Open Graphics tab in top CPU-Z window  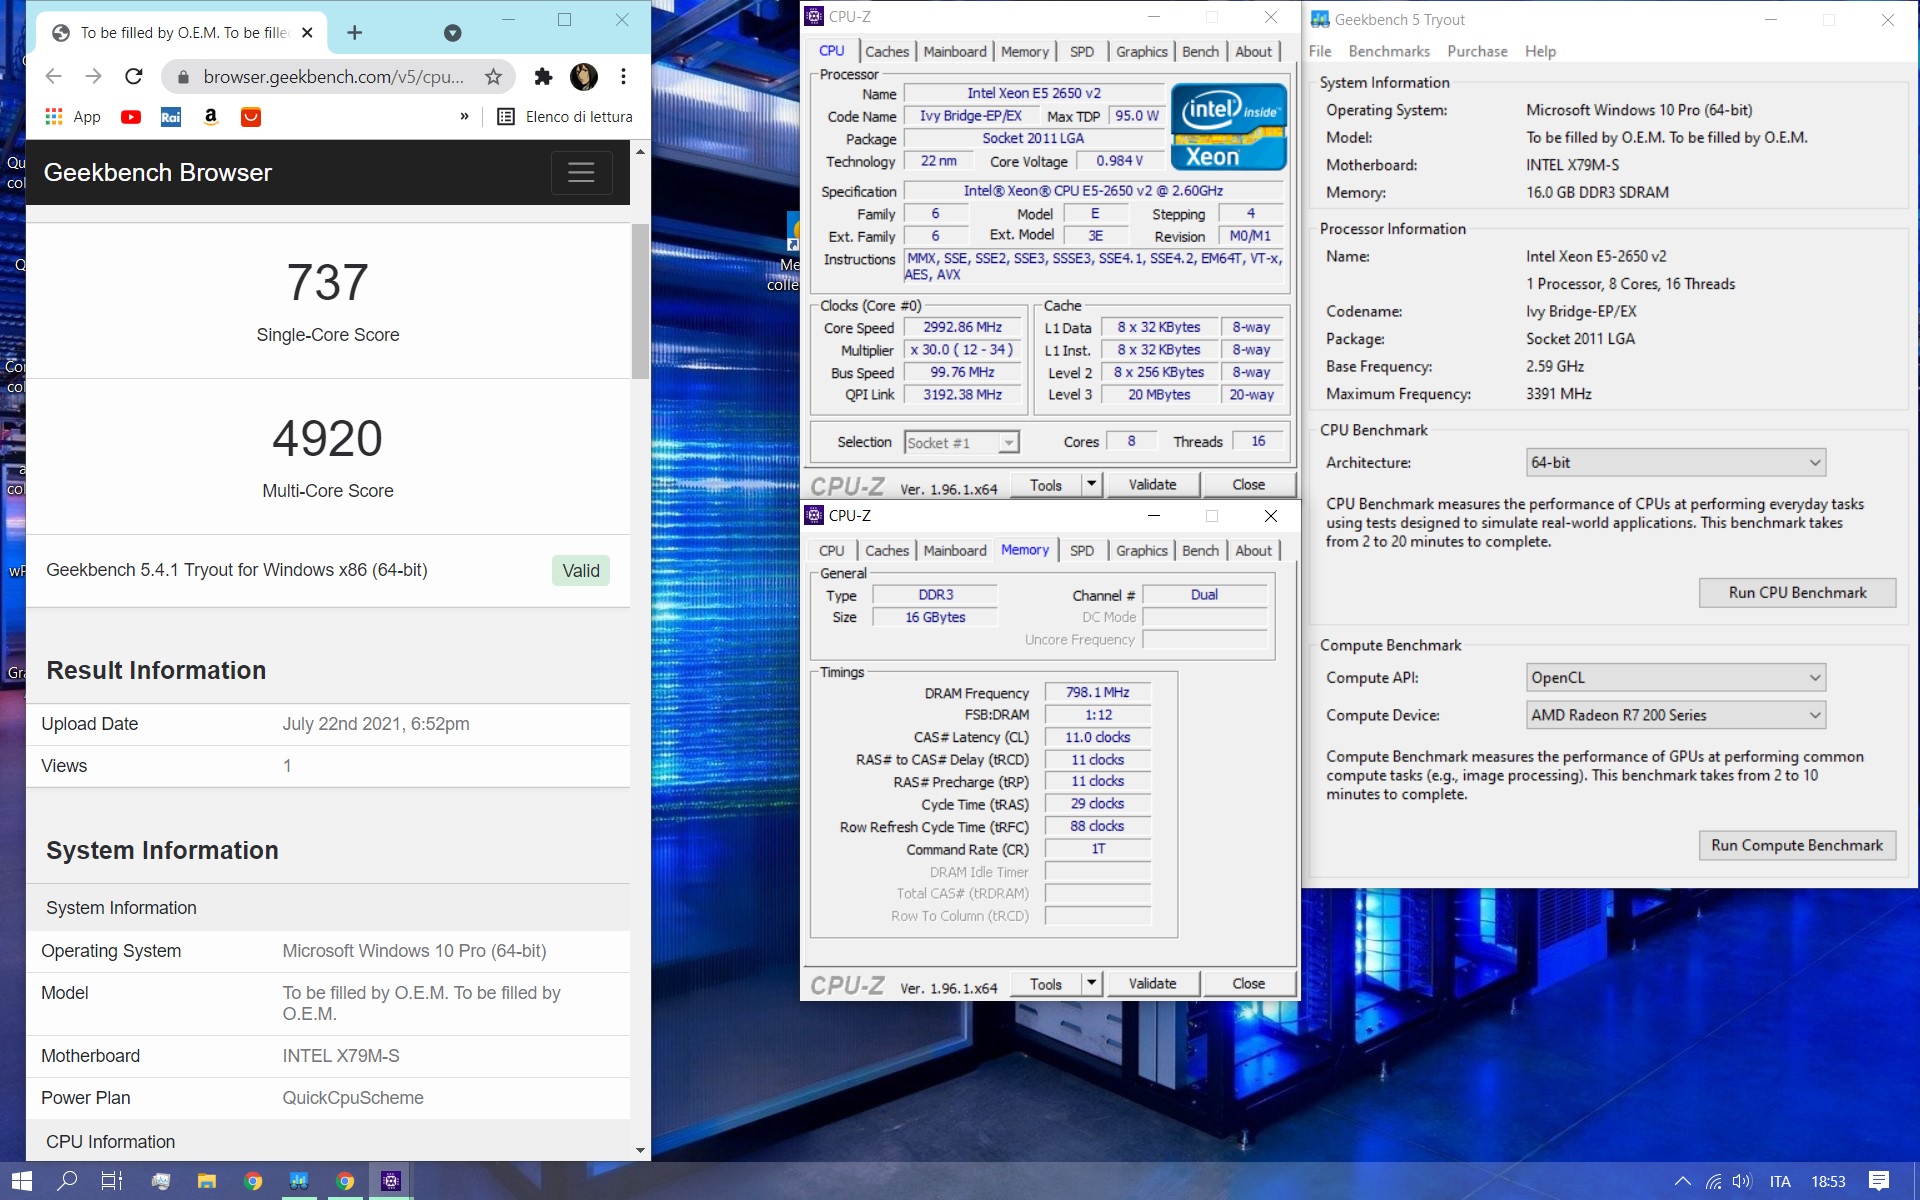click(x=1141, y=51)
